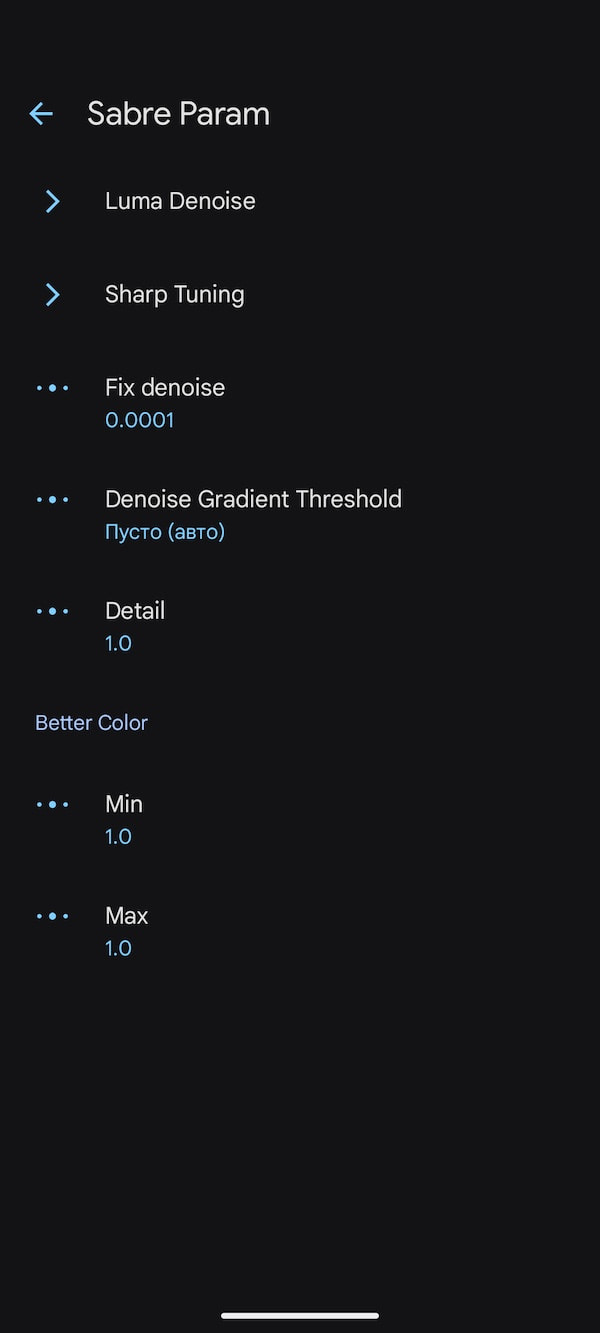This screenshot has width=600, height=1333.
Task: Click the Max setting's dotted icon
Action: pos(52,916)
